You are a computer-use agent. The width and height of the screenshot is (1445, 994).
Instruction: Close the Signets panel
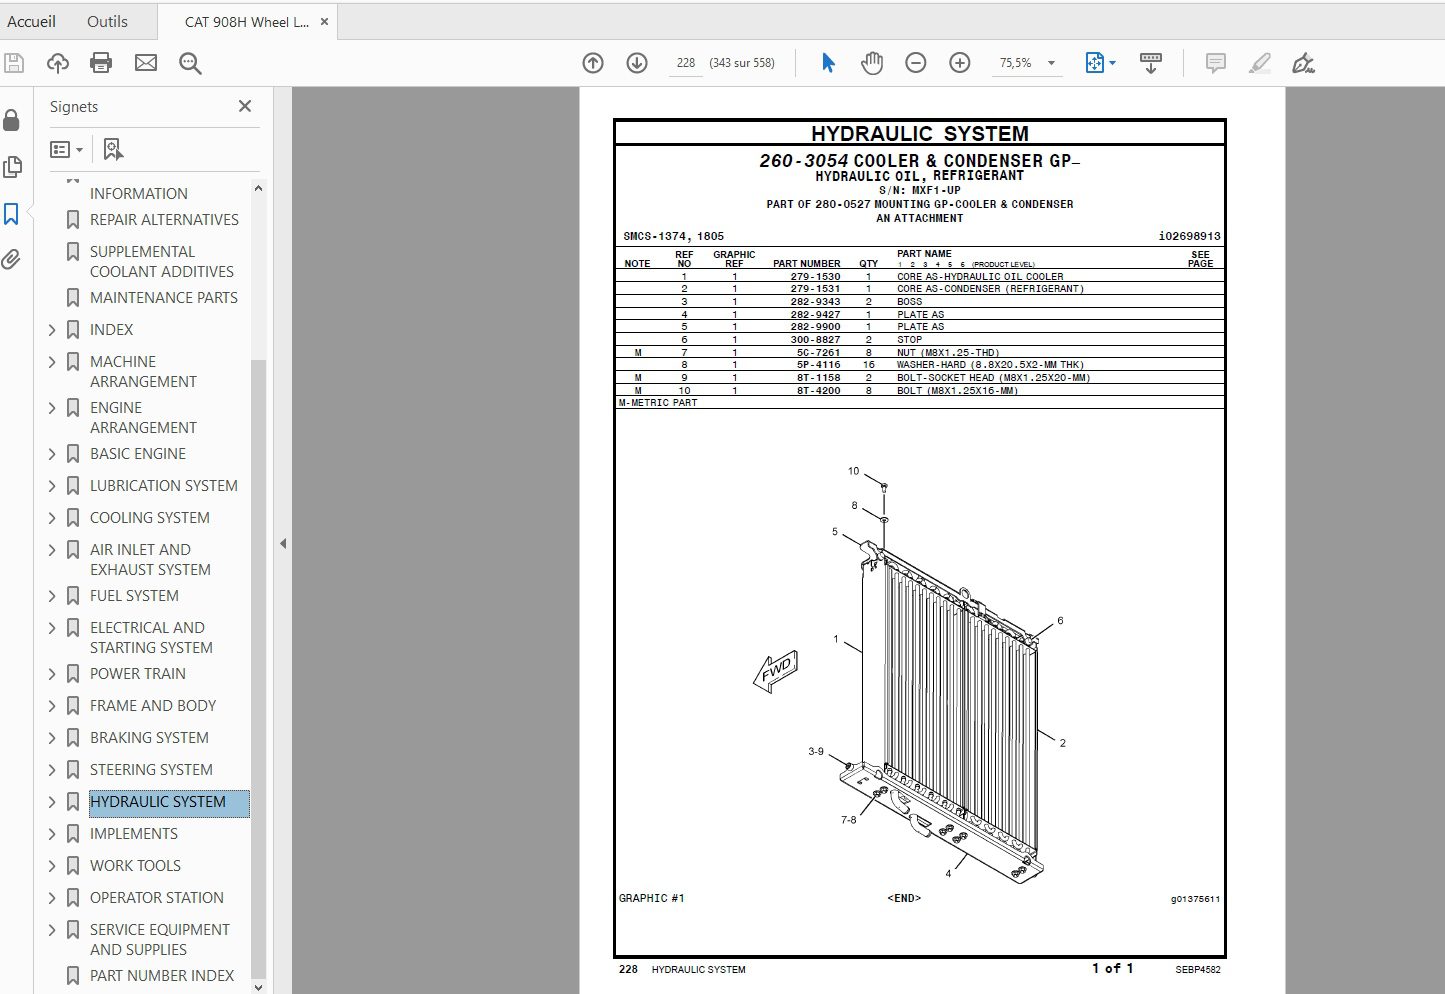tap(245, 106)
